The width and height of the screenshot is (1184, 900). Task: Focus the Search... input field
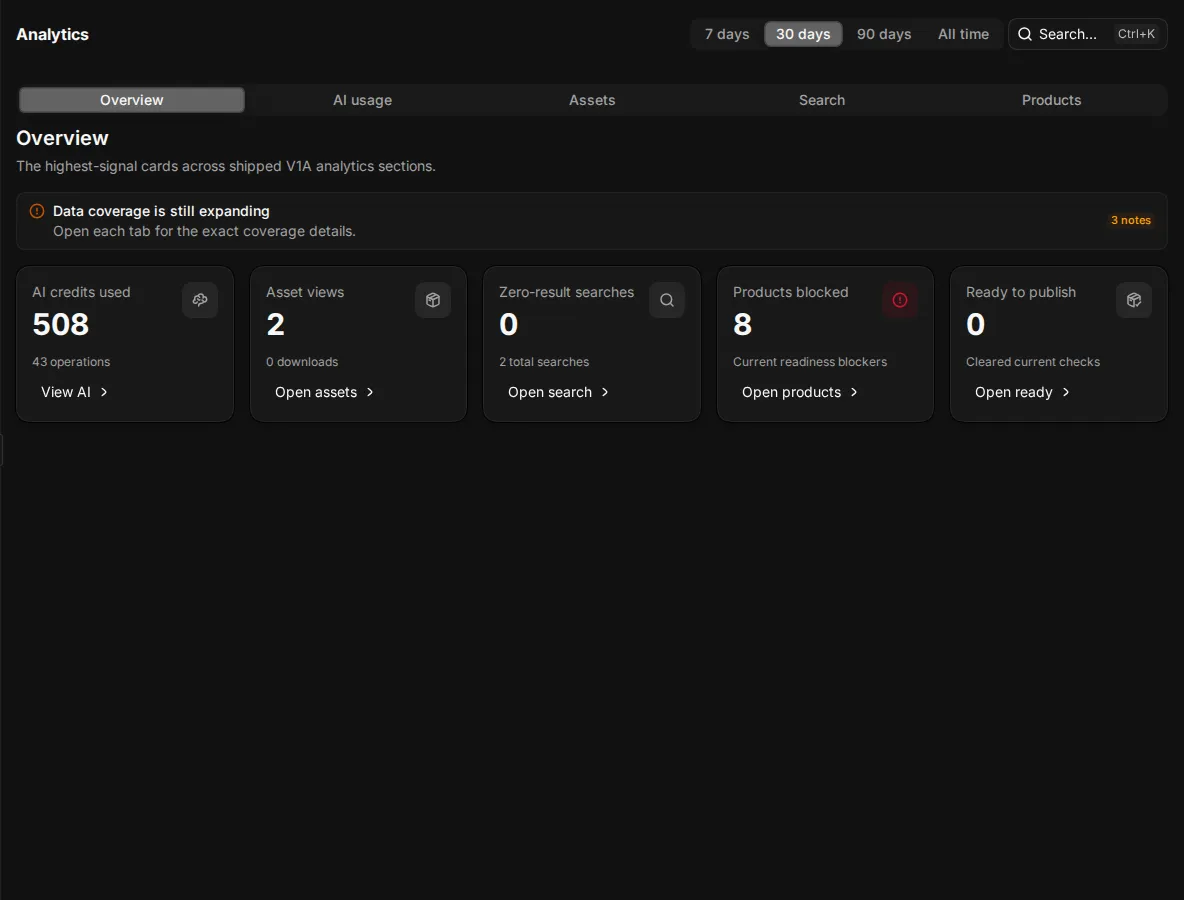(x=1087, y=34)
